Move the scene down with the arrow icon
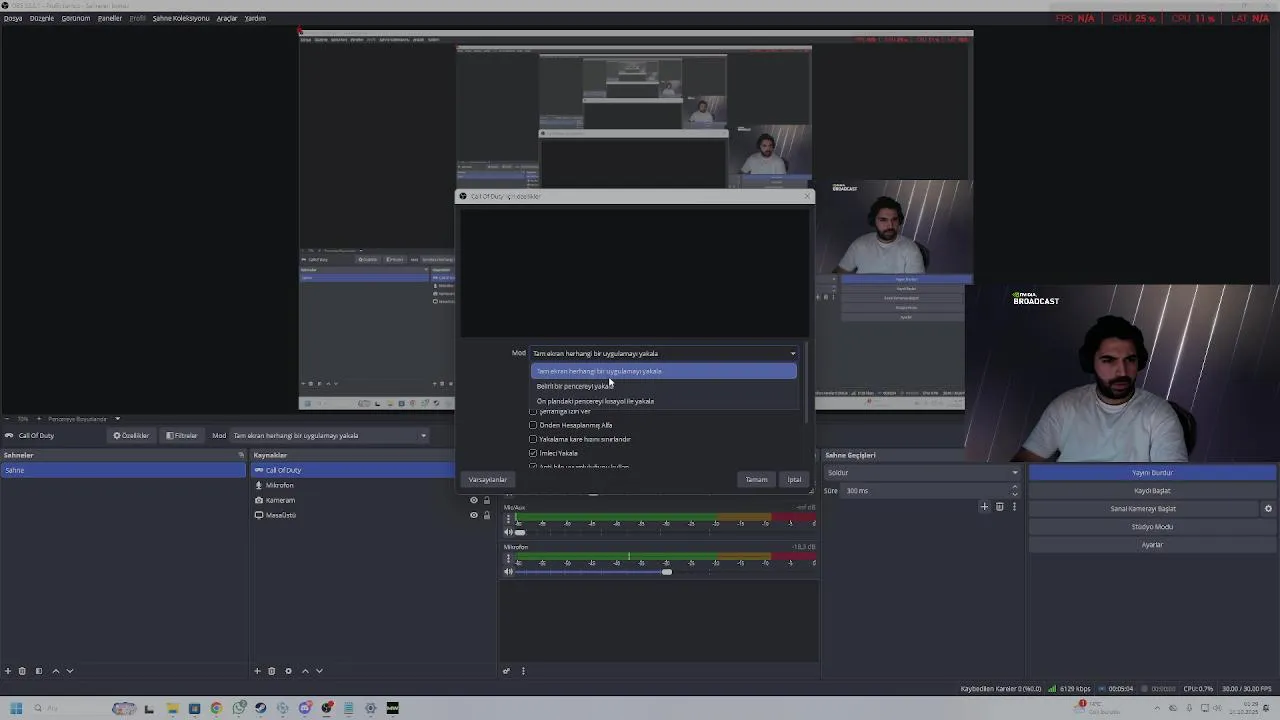1280x720 pixels. [69, 671]
